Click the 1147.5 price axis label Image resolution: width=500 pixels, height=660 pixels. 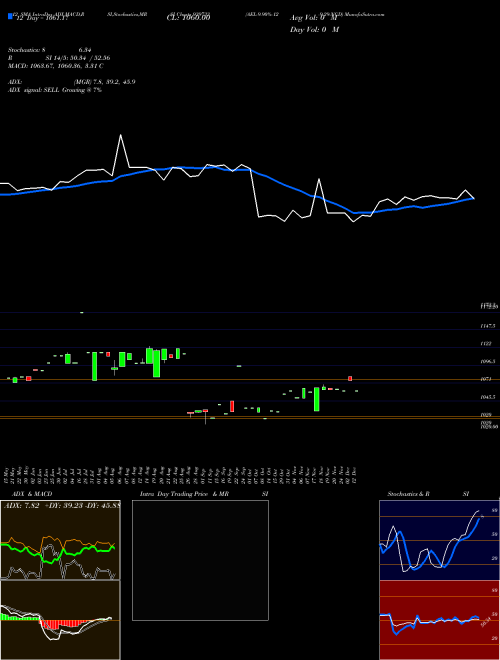(x=488, y=326)
